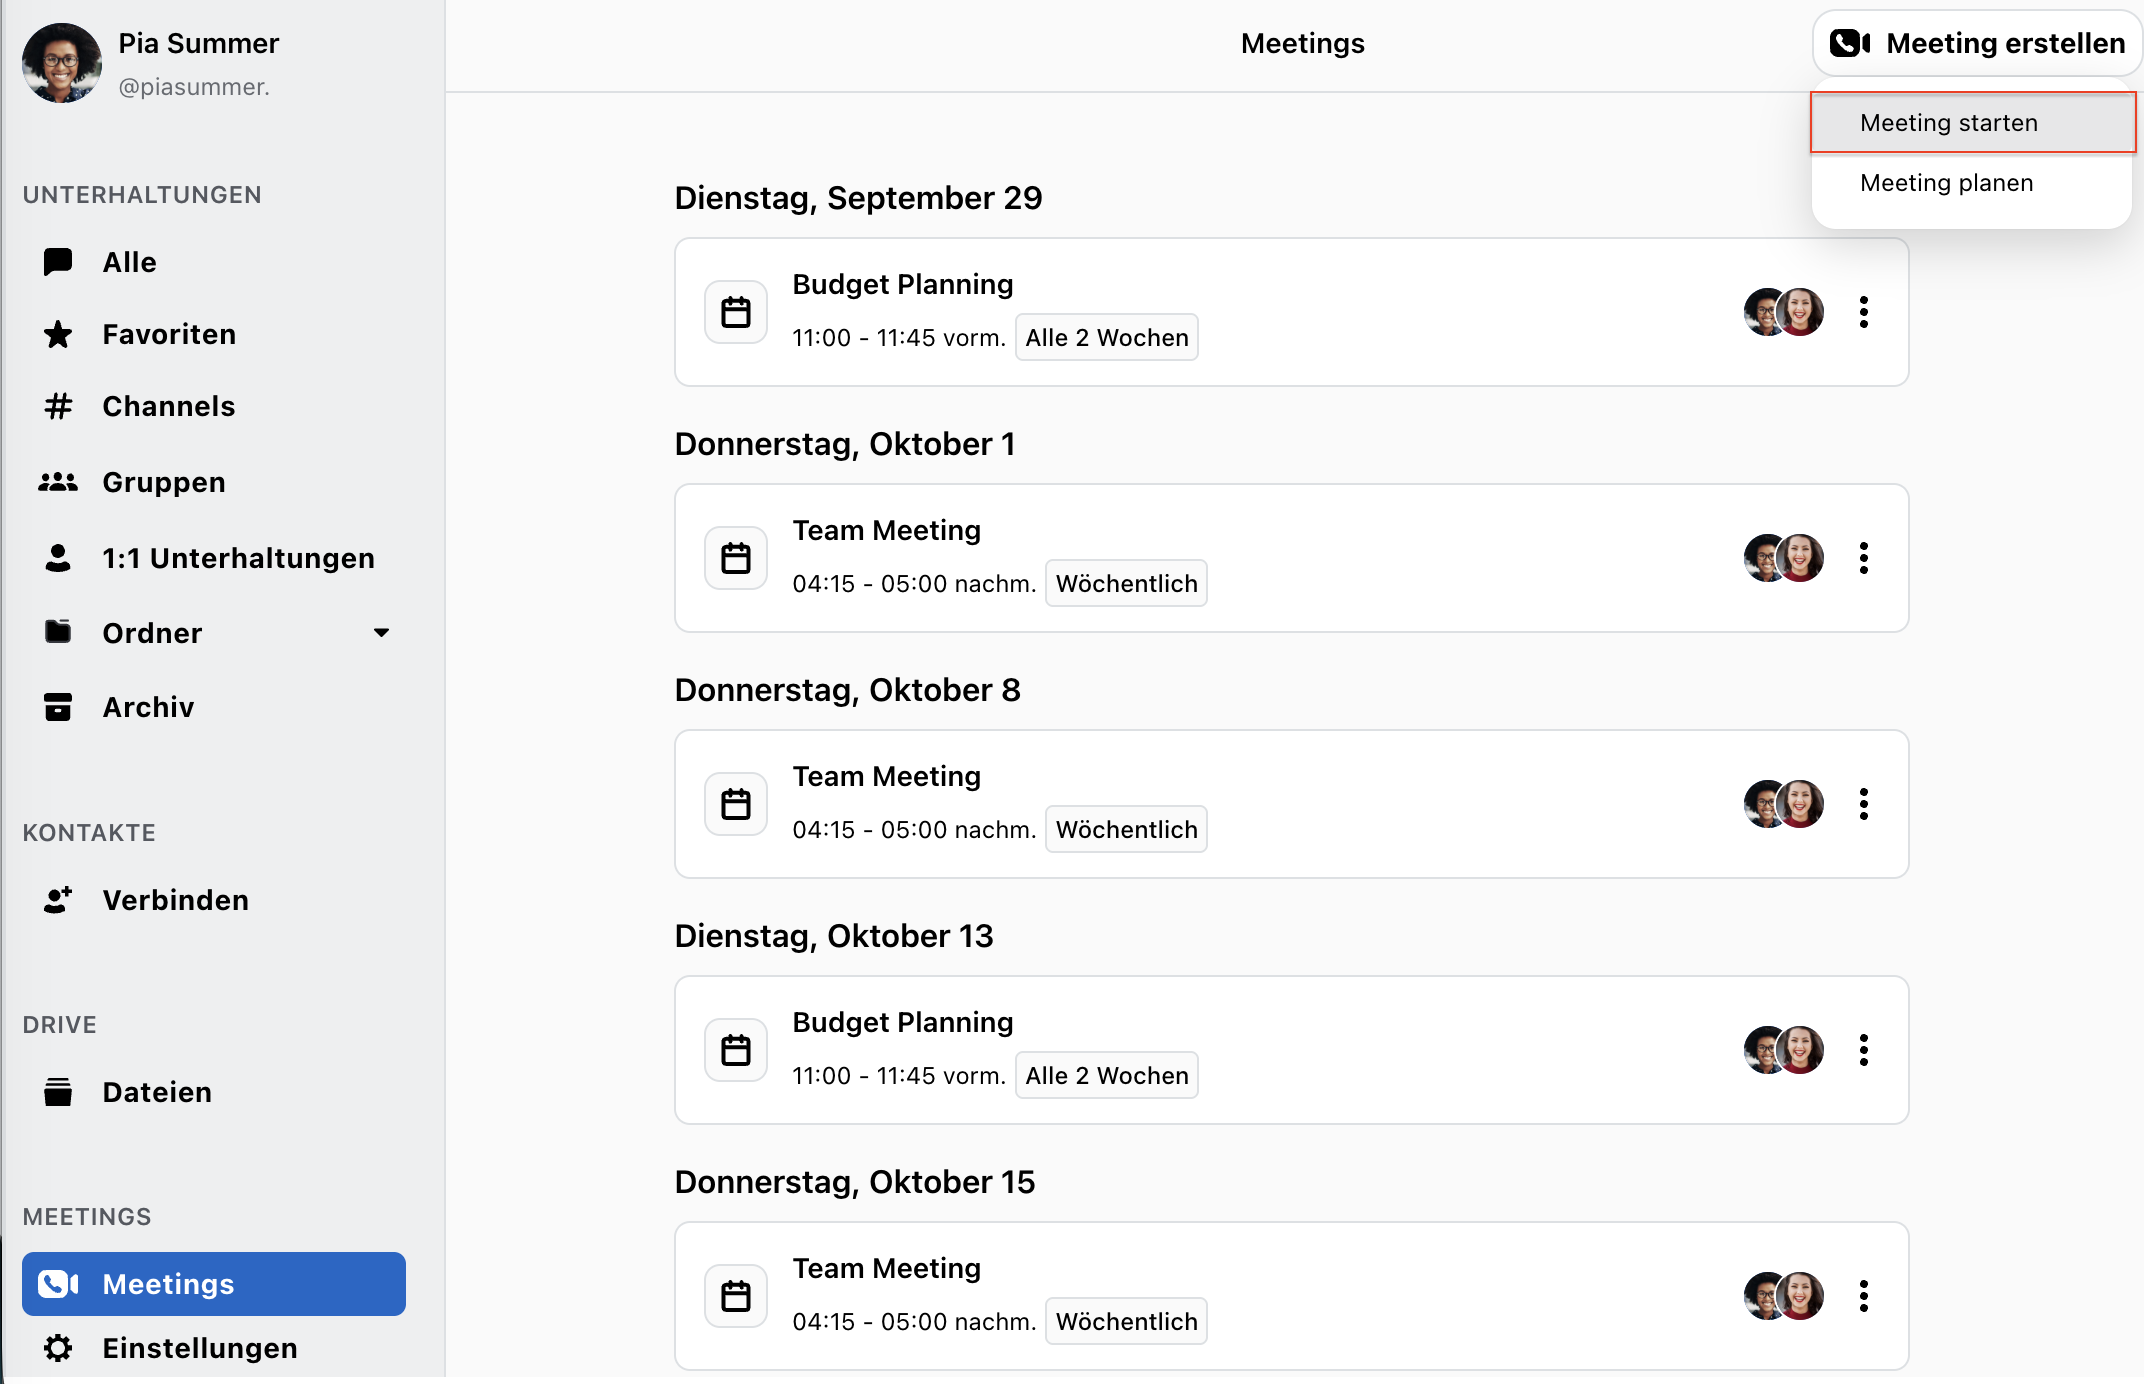The width and height of the screenshot is (2144, 1384).
Task: Open Team Meeting title on Oktober 15
Action: click(887, 1269)
